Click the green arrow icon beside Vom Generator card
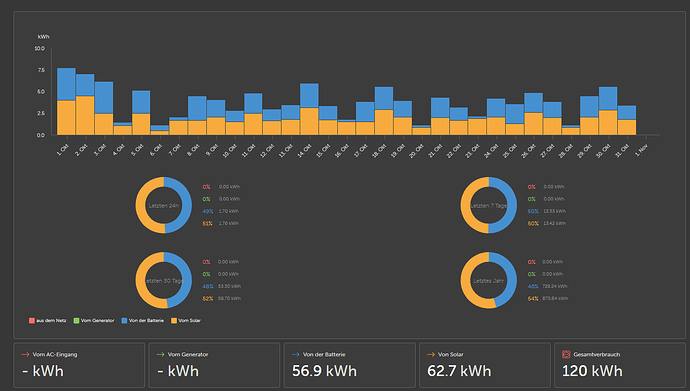 tap(160, 354)
